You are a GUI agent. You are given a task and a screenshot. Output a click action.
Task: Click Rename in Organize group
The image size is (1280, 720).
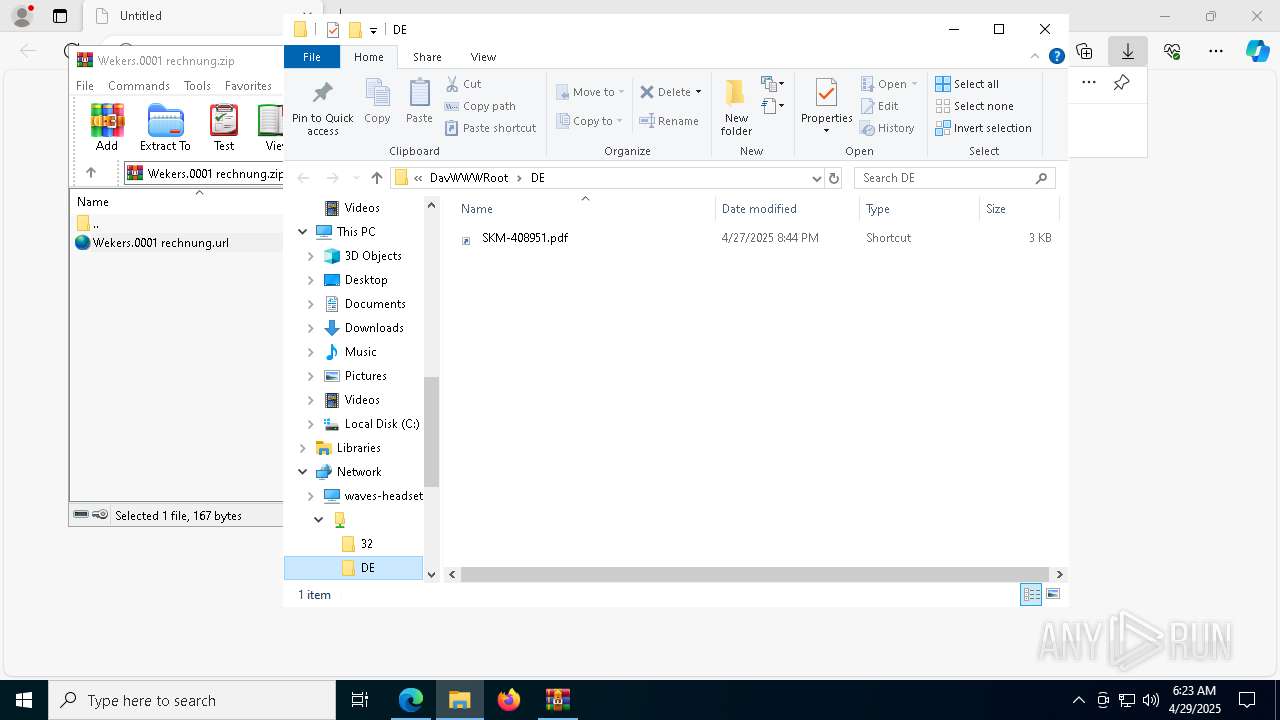(x=669, y=121)
